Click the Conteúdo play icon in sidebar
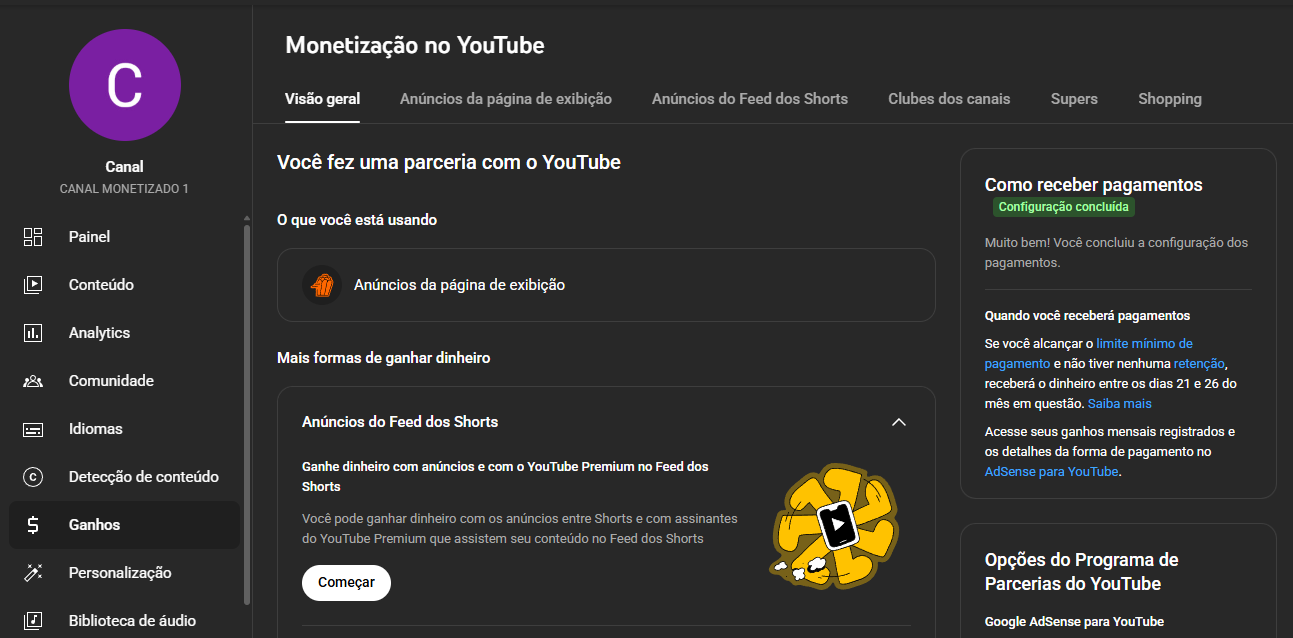Image resolution: width=1293 pixels, height=638 pixels. tap(33, 285)
